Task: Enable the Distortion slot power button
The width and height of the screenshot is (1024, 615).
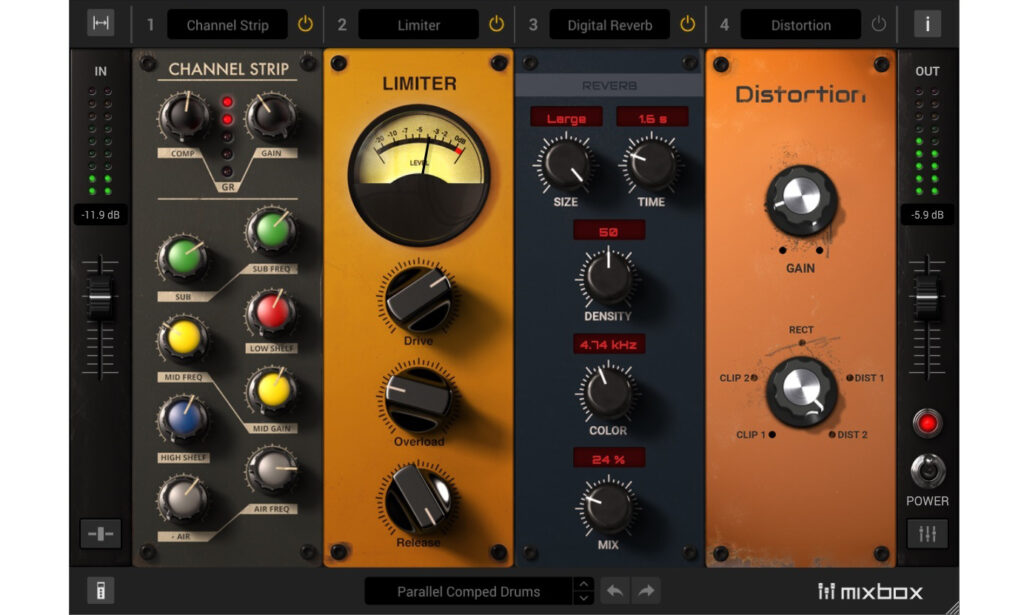Action: coord(878,24)
